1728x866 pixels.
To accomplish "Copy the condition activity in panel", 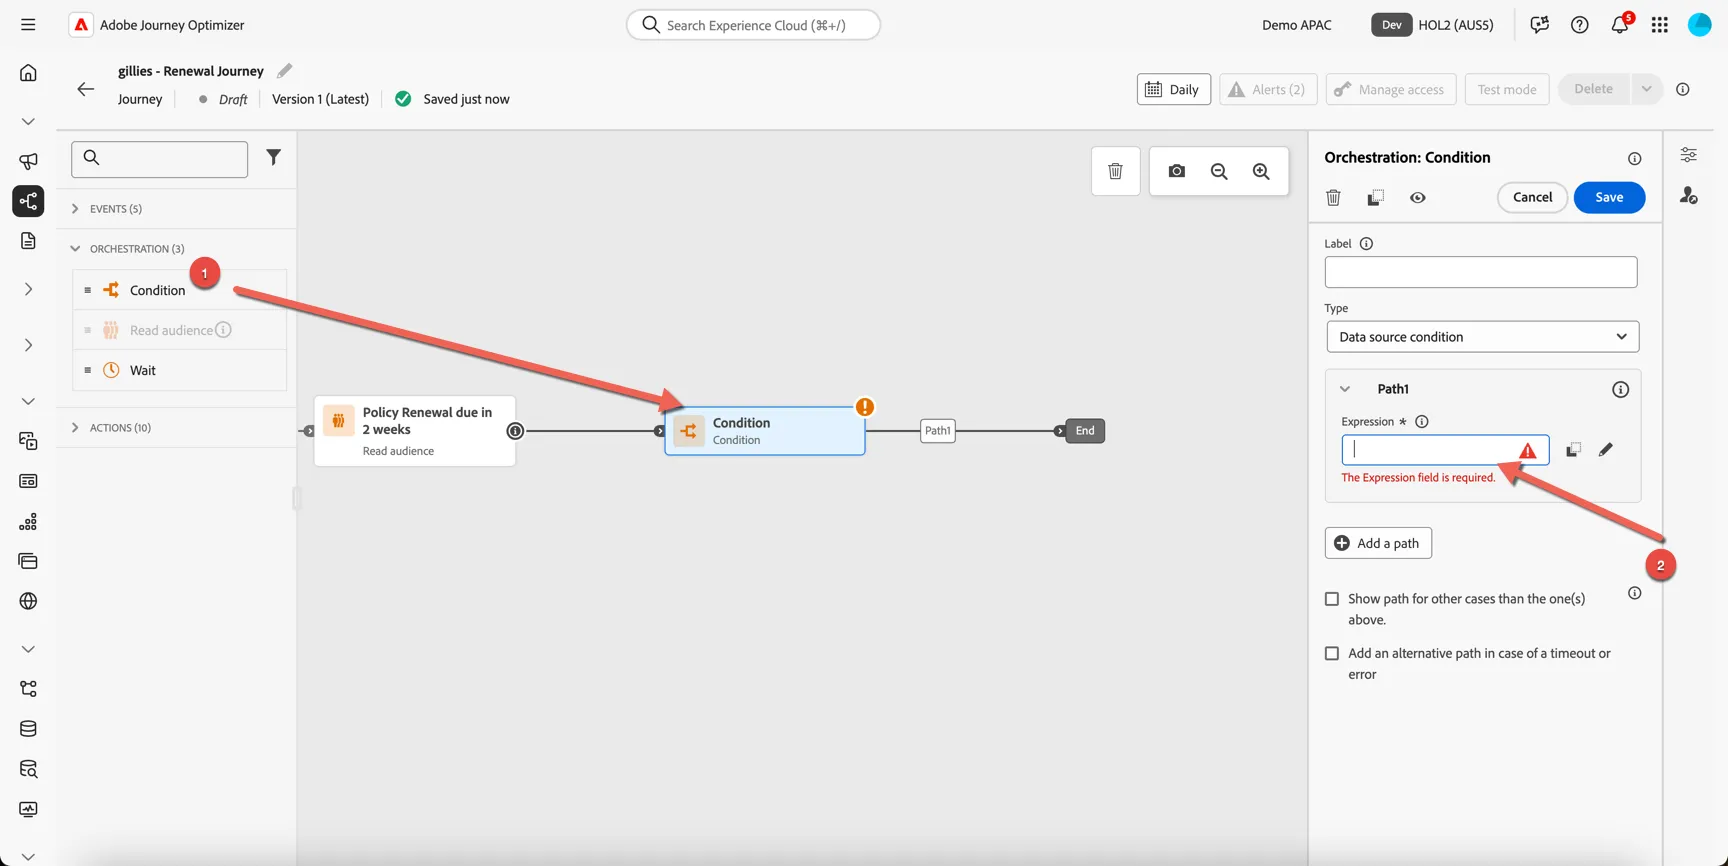I will 1376,197.
